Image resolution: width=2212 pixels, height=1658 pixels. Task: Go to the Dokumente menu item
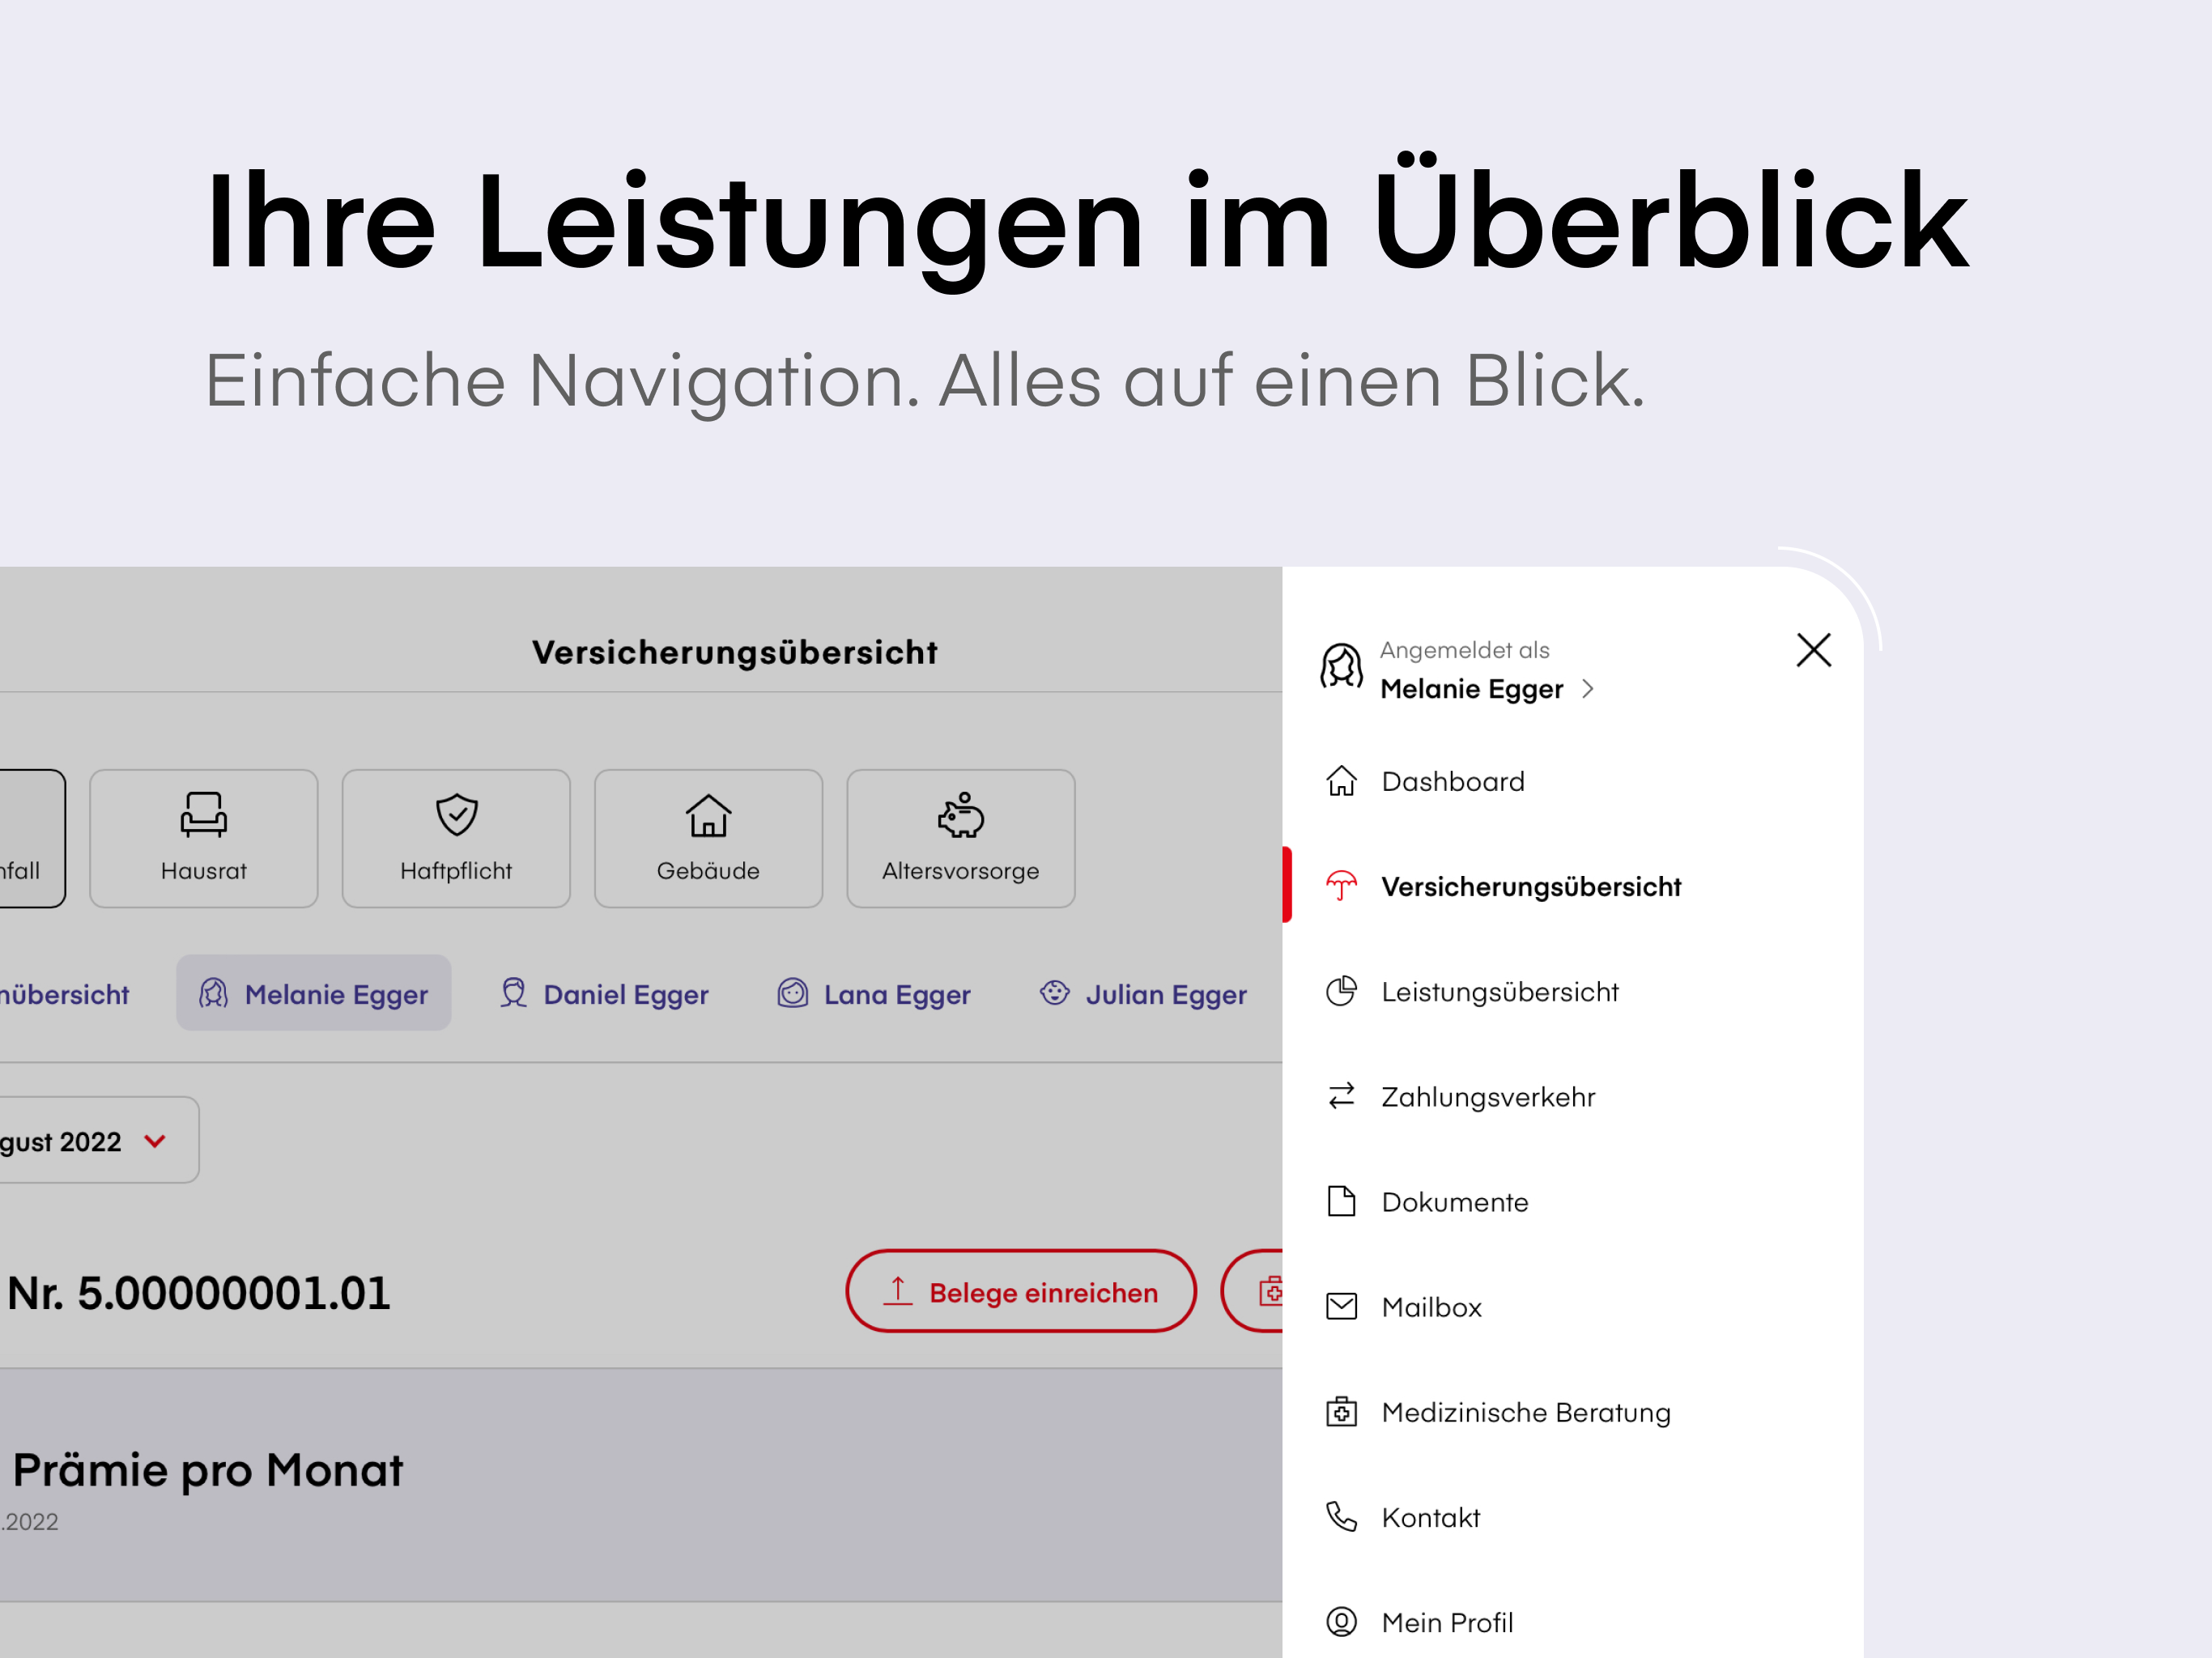pyautogui.click(x=1454, y=1202)
